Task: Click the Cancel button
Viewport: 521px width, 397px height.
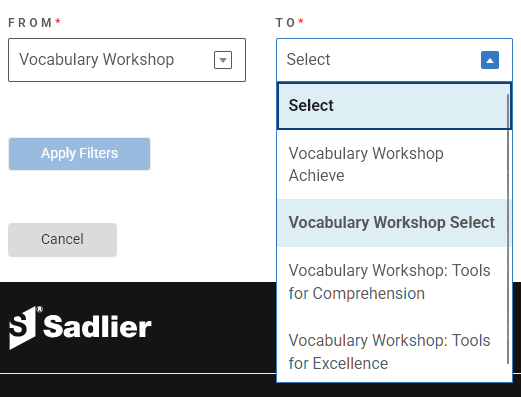Action: coord(62,240)
